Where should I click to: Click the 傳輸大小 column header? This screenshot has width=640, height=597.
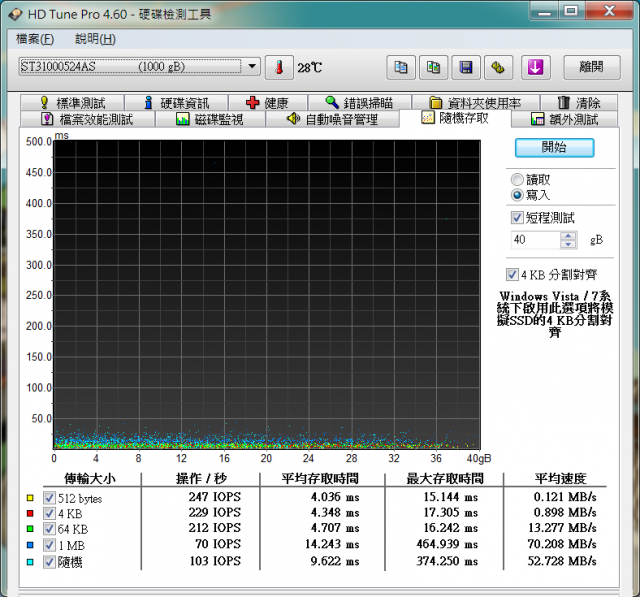[90, 479]
